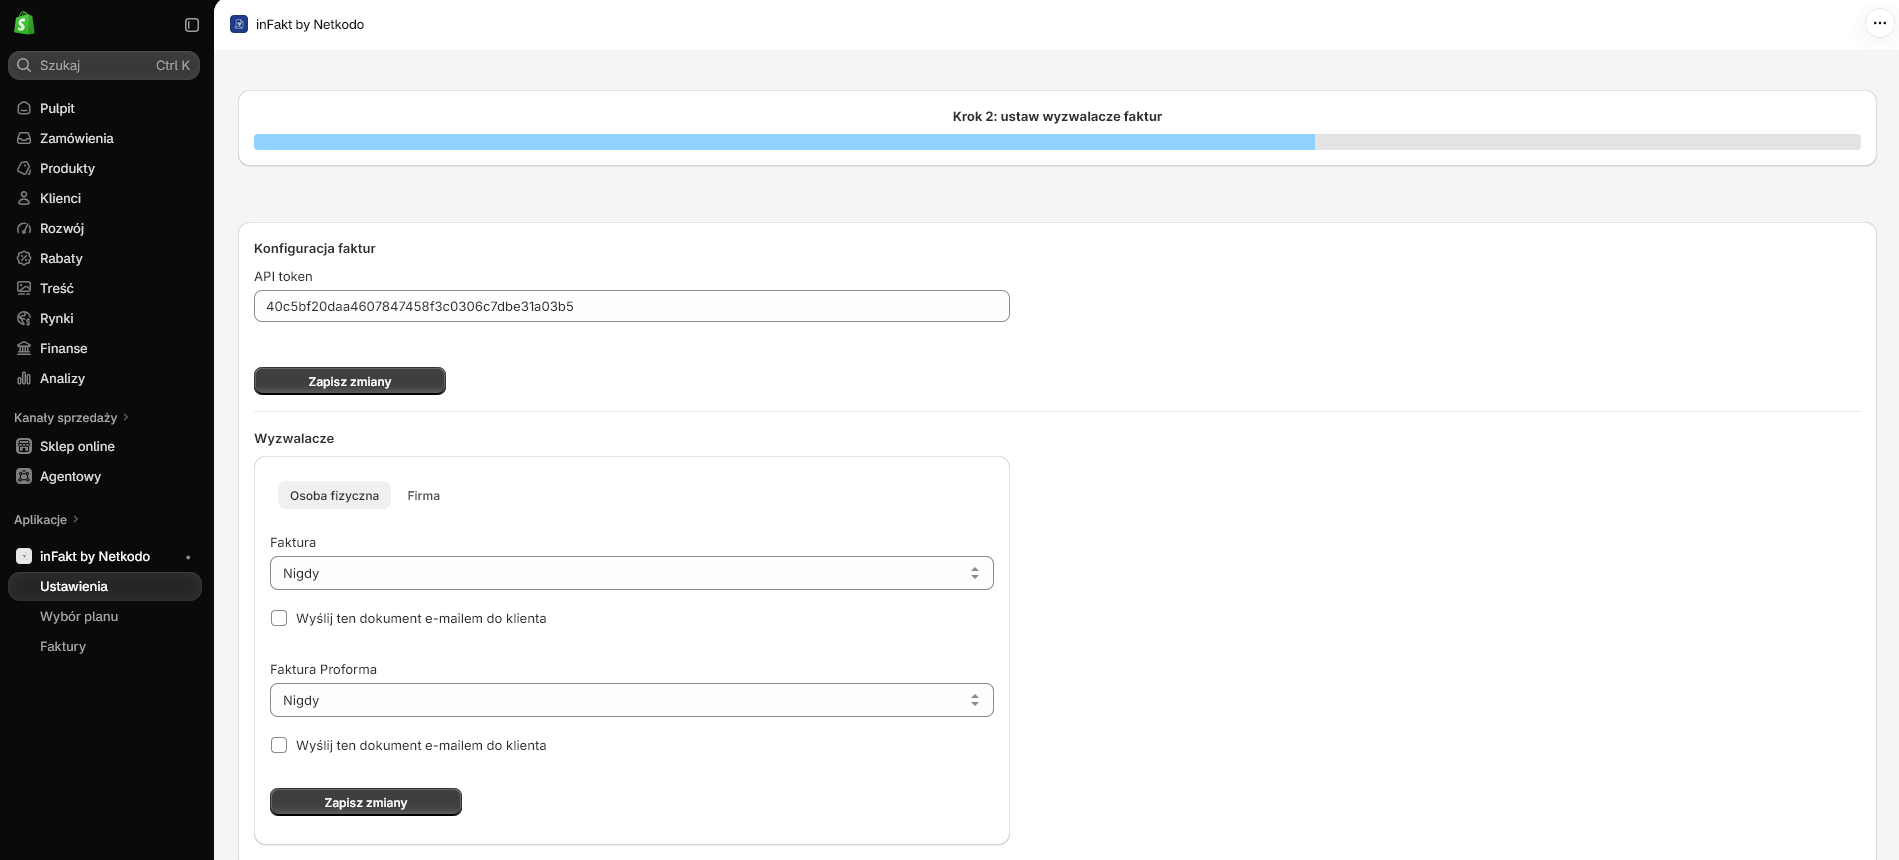Open the Faktura trigger dropdown
The height and width of the screenshot is (860, 1899).
632,573
